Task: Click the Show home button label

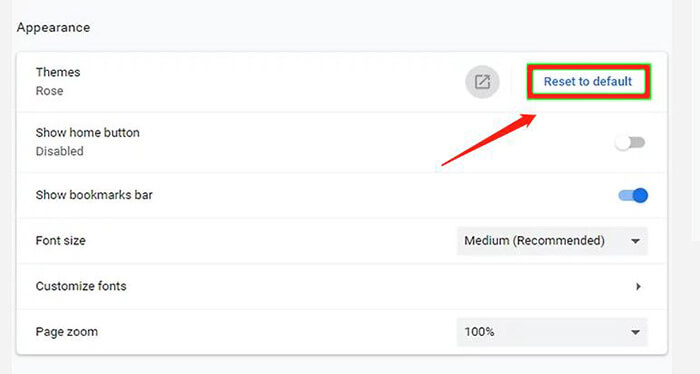Action: tap(88, 133)
